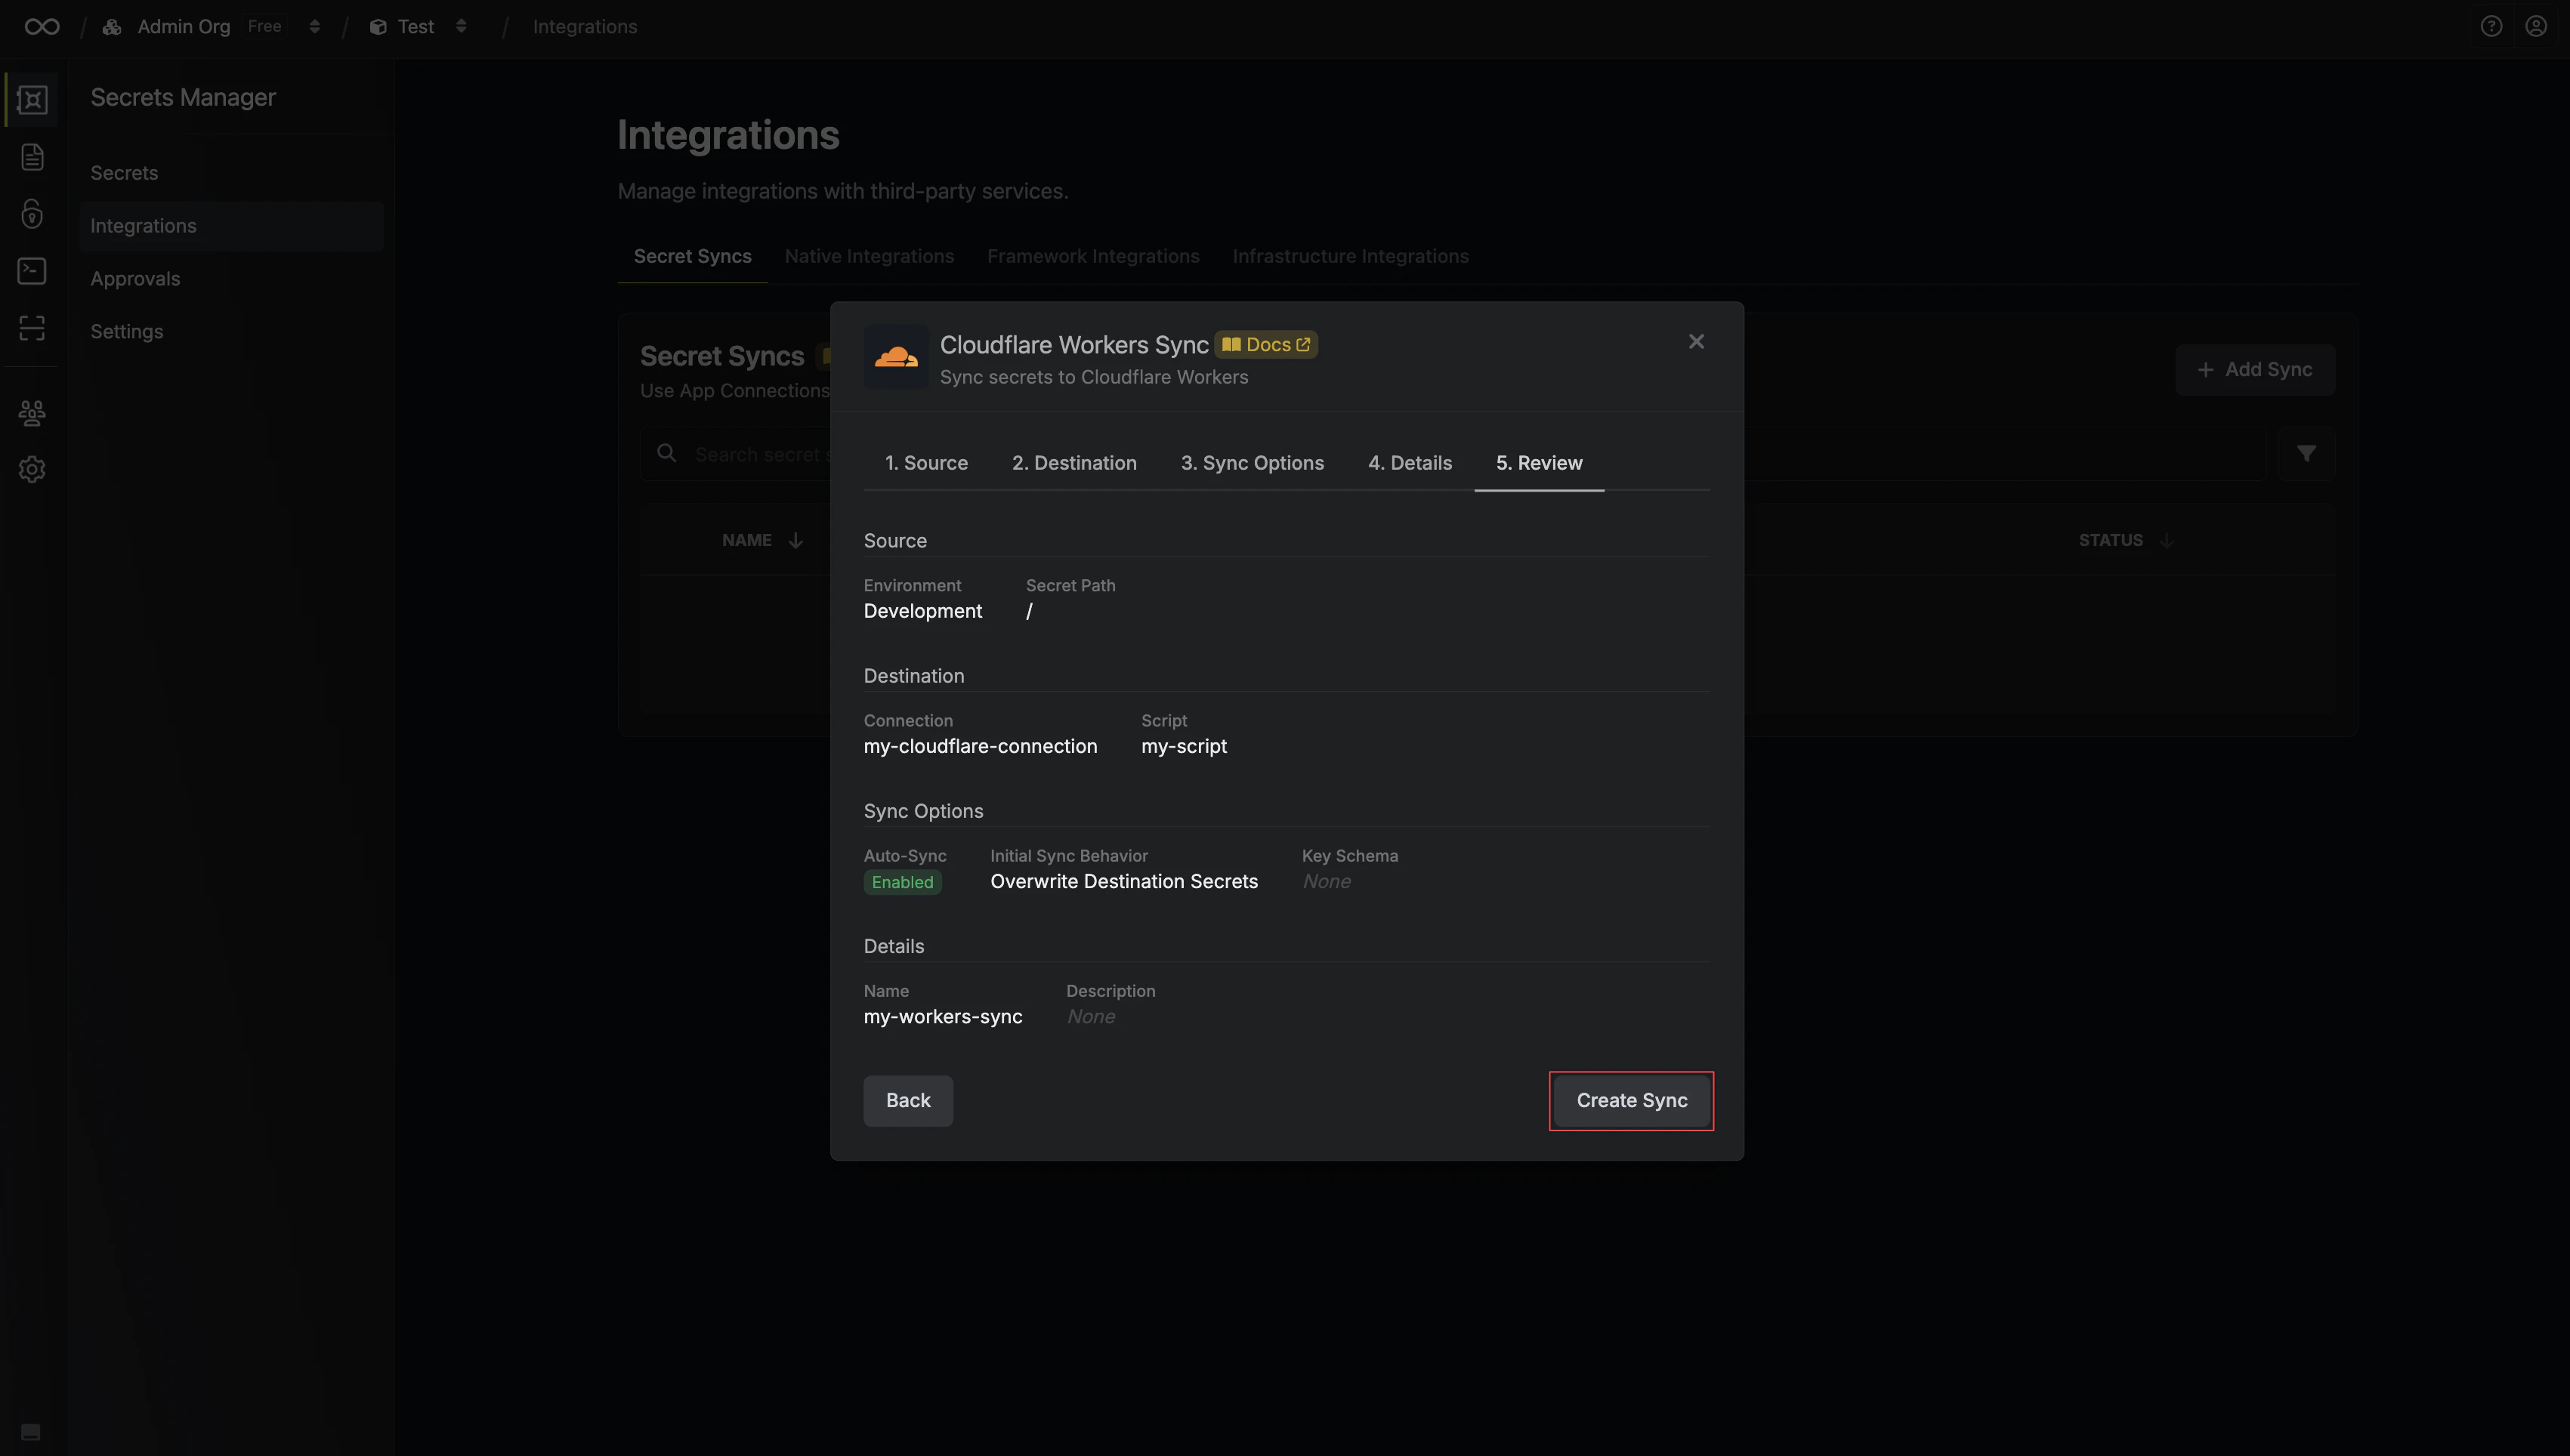The height and width of the screenshot is (1456, 2570).
Task: Expand the Admin Org organization switcher
Action: point(314,27)
